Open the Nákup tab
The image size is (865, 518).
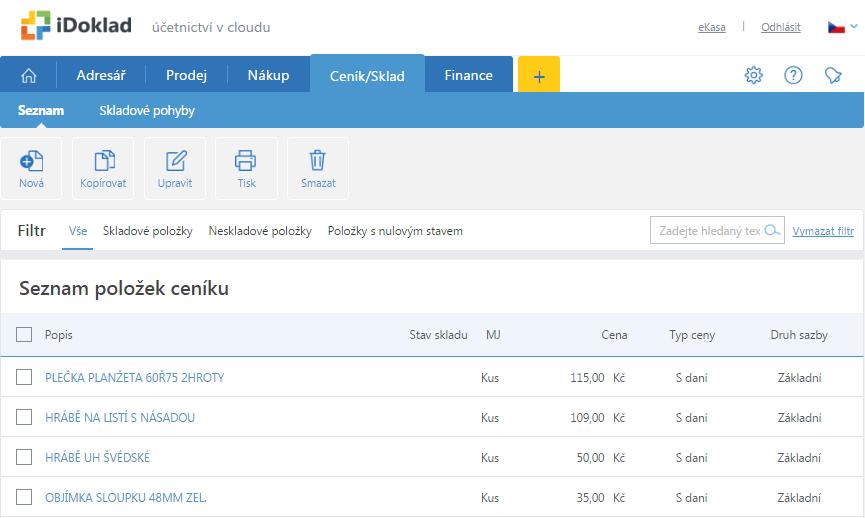[x=268, y=75]
